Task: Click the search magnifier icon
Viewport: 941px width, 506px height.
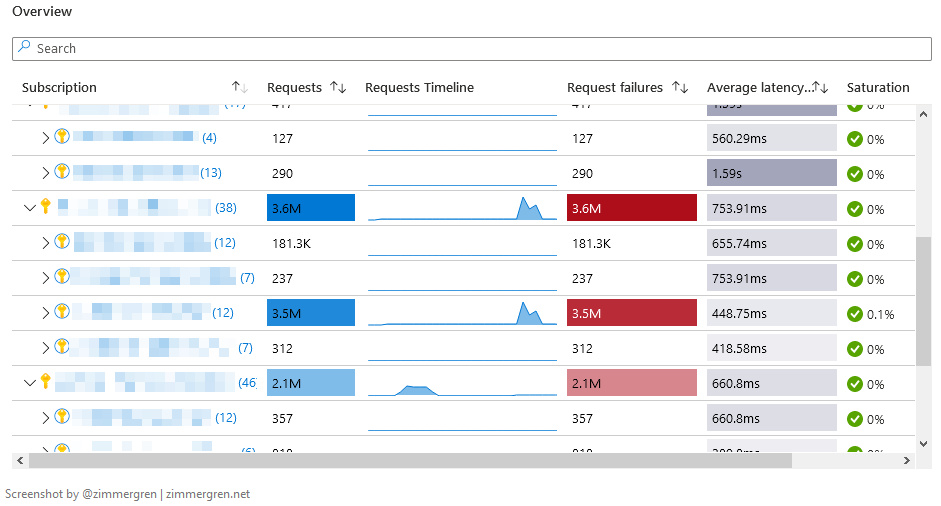Action: click(25, 48)
